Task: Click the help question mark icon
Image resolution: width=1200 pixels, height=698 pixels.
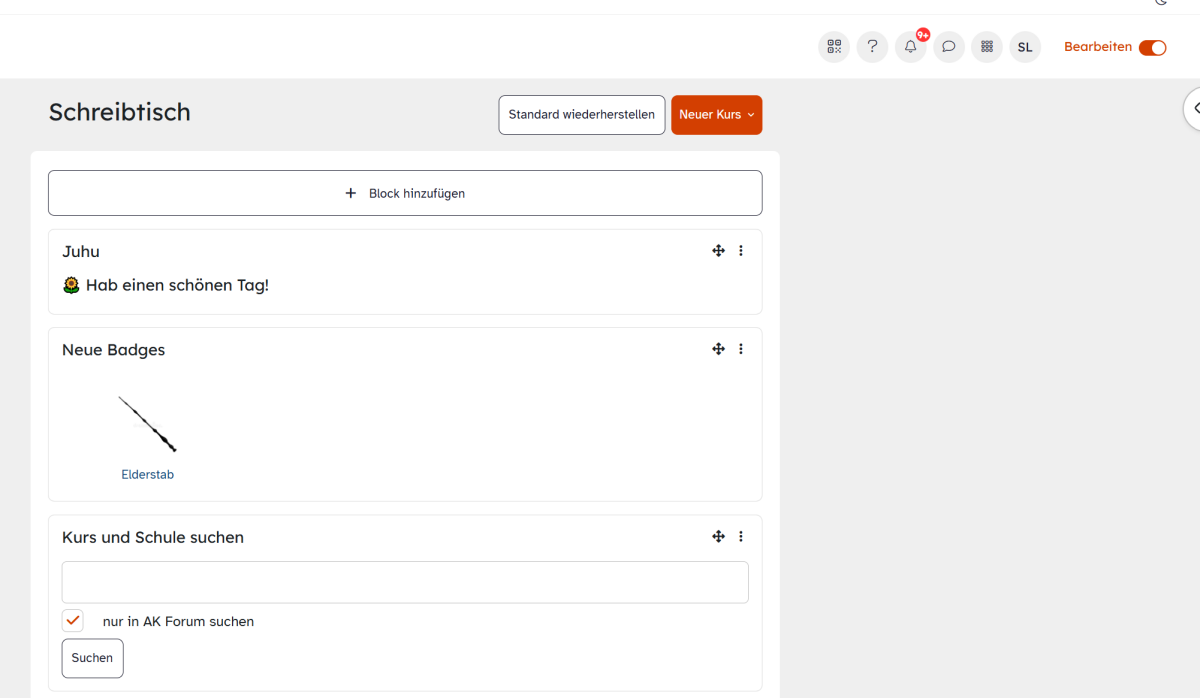Action: click(872, 47)
